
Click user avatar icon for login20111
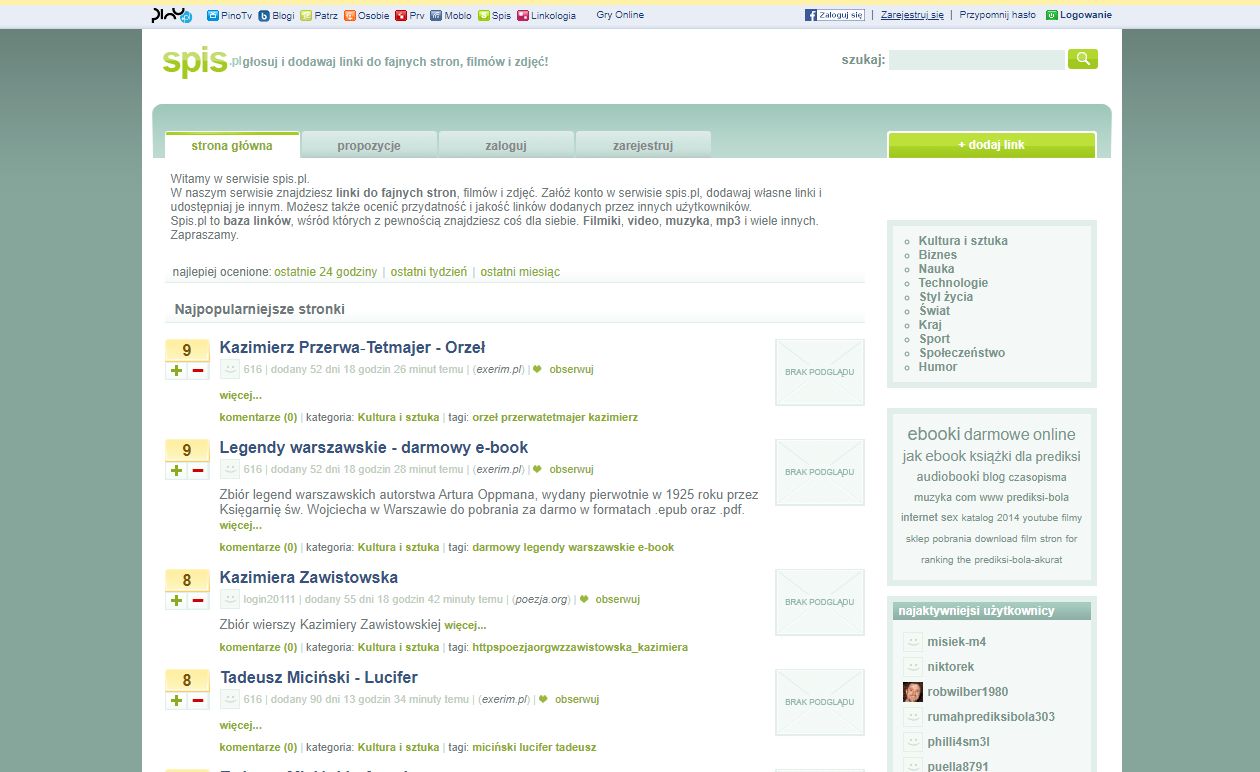pos(230,600)
